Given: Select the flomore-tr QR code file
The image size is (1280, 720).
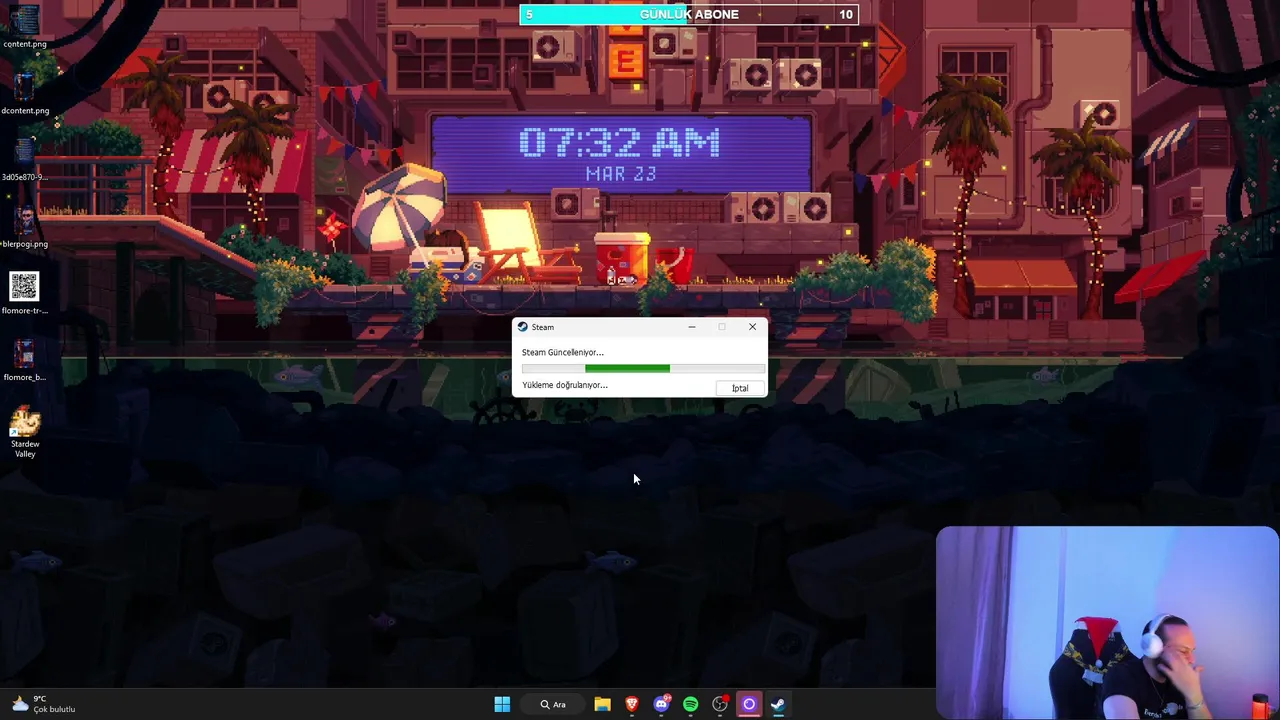Looking at the screenshot, I should point(24,293).
